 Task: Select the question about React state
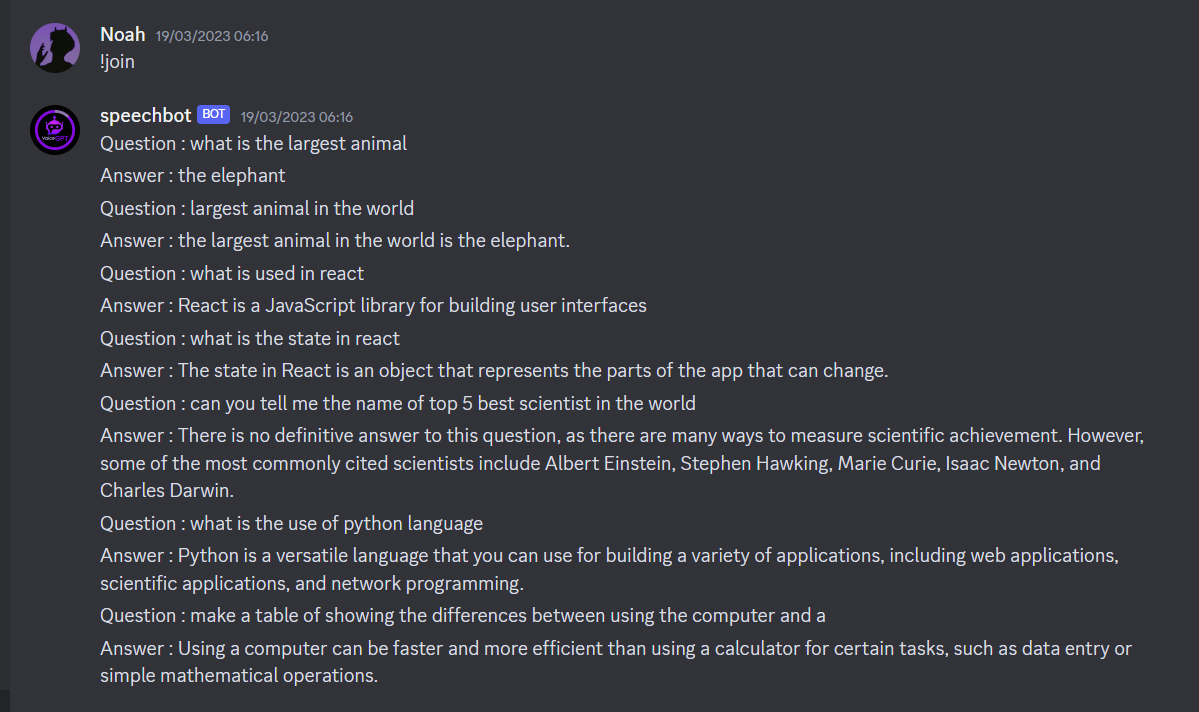click(x=250, y=338)
